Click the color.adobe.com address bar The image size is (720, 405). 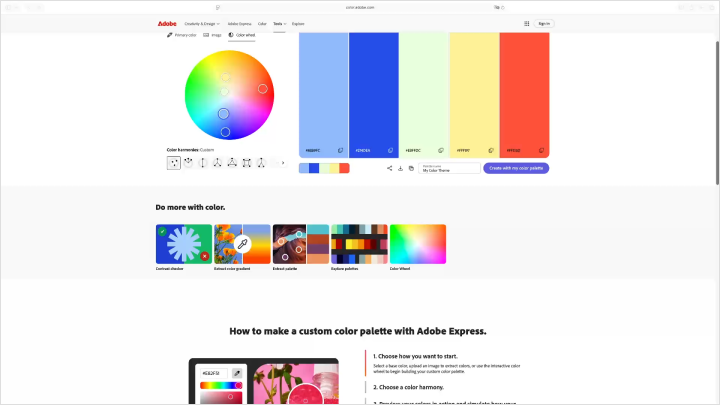360,7
